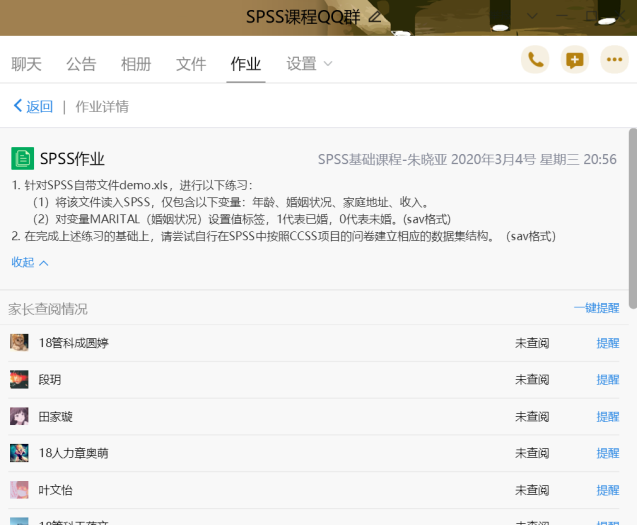
Task: Click the 作业详情 breadcrumb label
Action: tap(102, 106)
